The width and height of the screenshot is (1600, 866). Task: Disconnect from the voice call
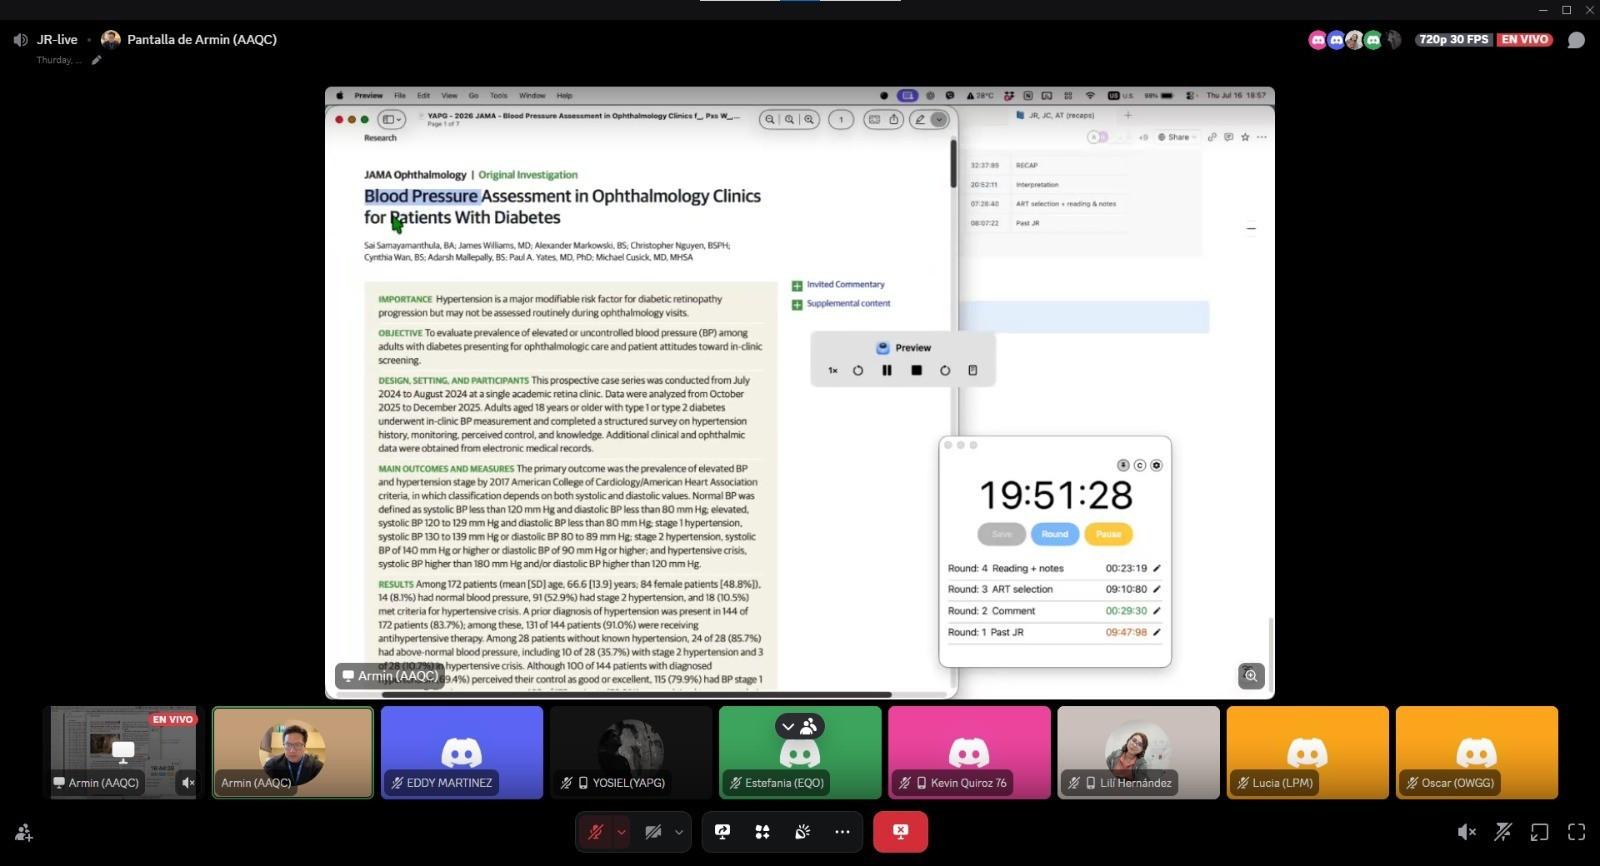coord(900,832)
